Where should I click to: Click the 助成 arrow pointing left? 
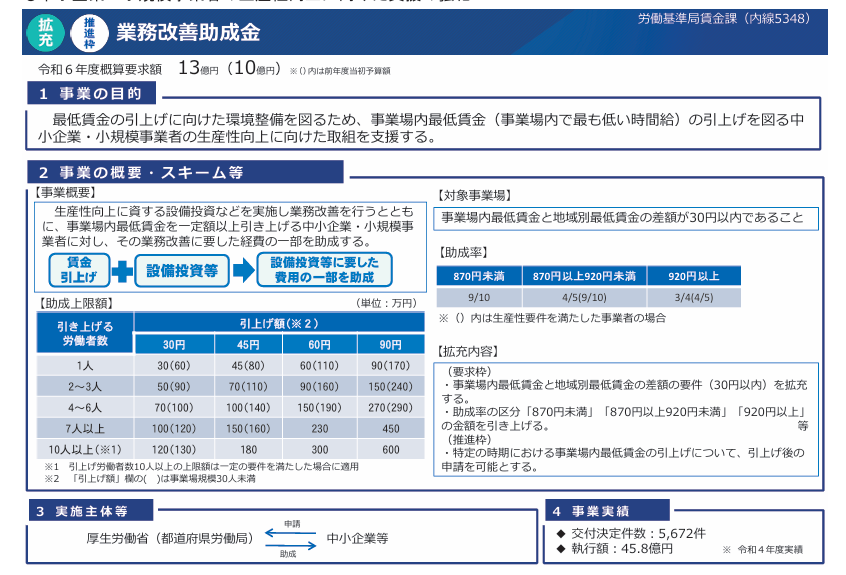click(x=291, y=544)
